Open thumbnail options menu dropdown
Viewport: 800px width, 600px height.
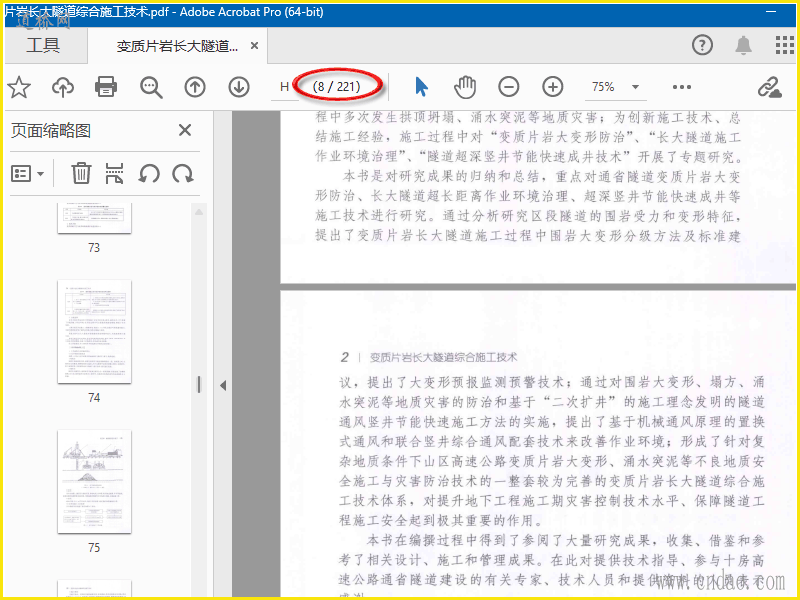coord(28,174)
